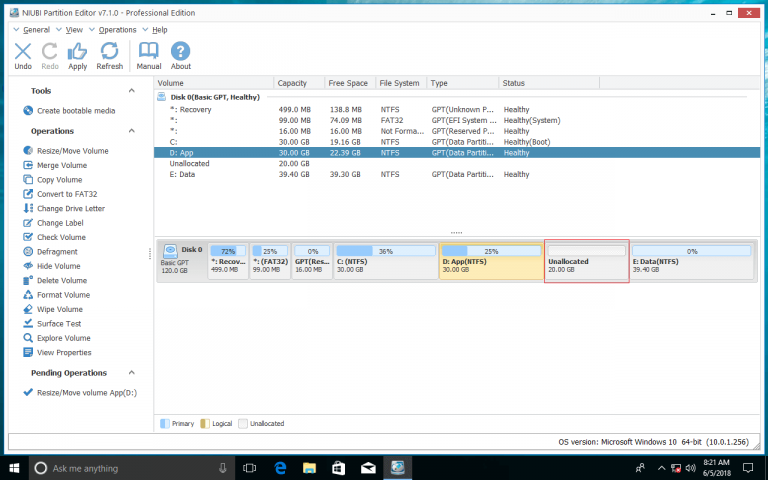Click the GPT(Res...) 16.00 MB block
Image resolution: width=768 pixels, height=480 pixels.
point(312,261)
